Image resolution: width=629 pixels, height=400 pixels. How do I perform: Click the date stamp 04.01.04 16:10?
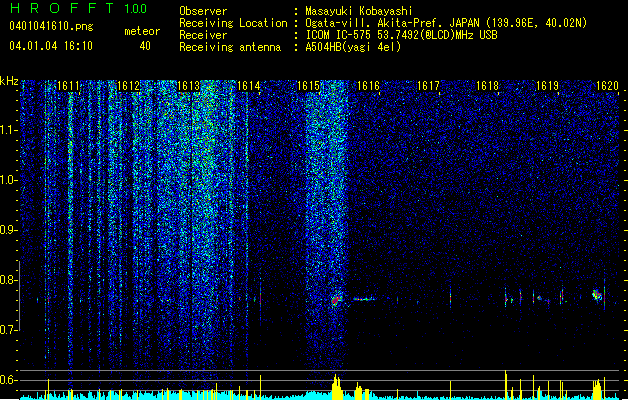51,46
